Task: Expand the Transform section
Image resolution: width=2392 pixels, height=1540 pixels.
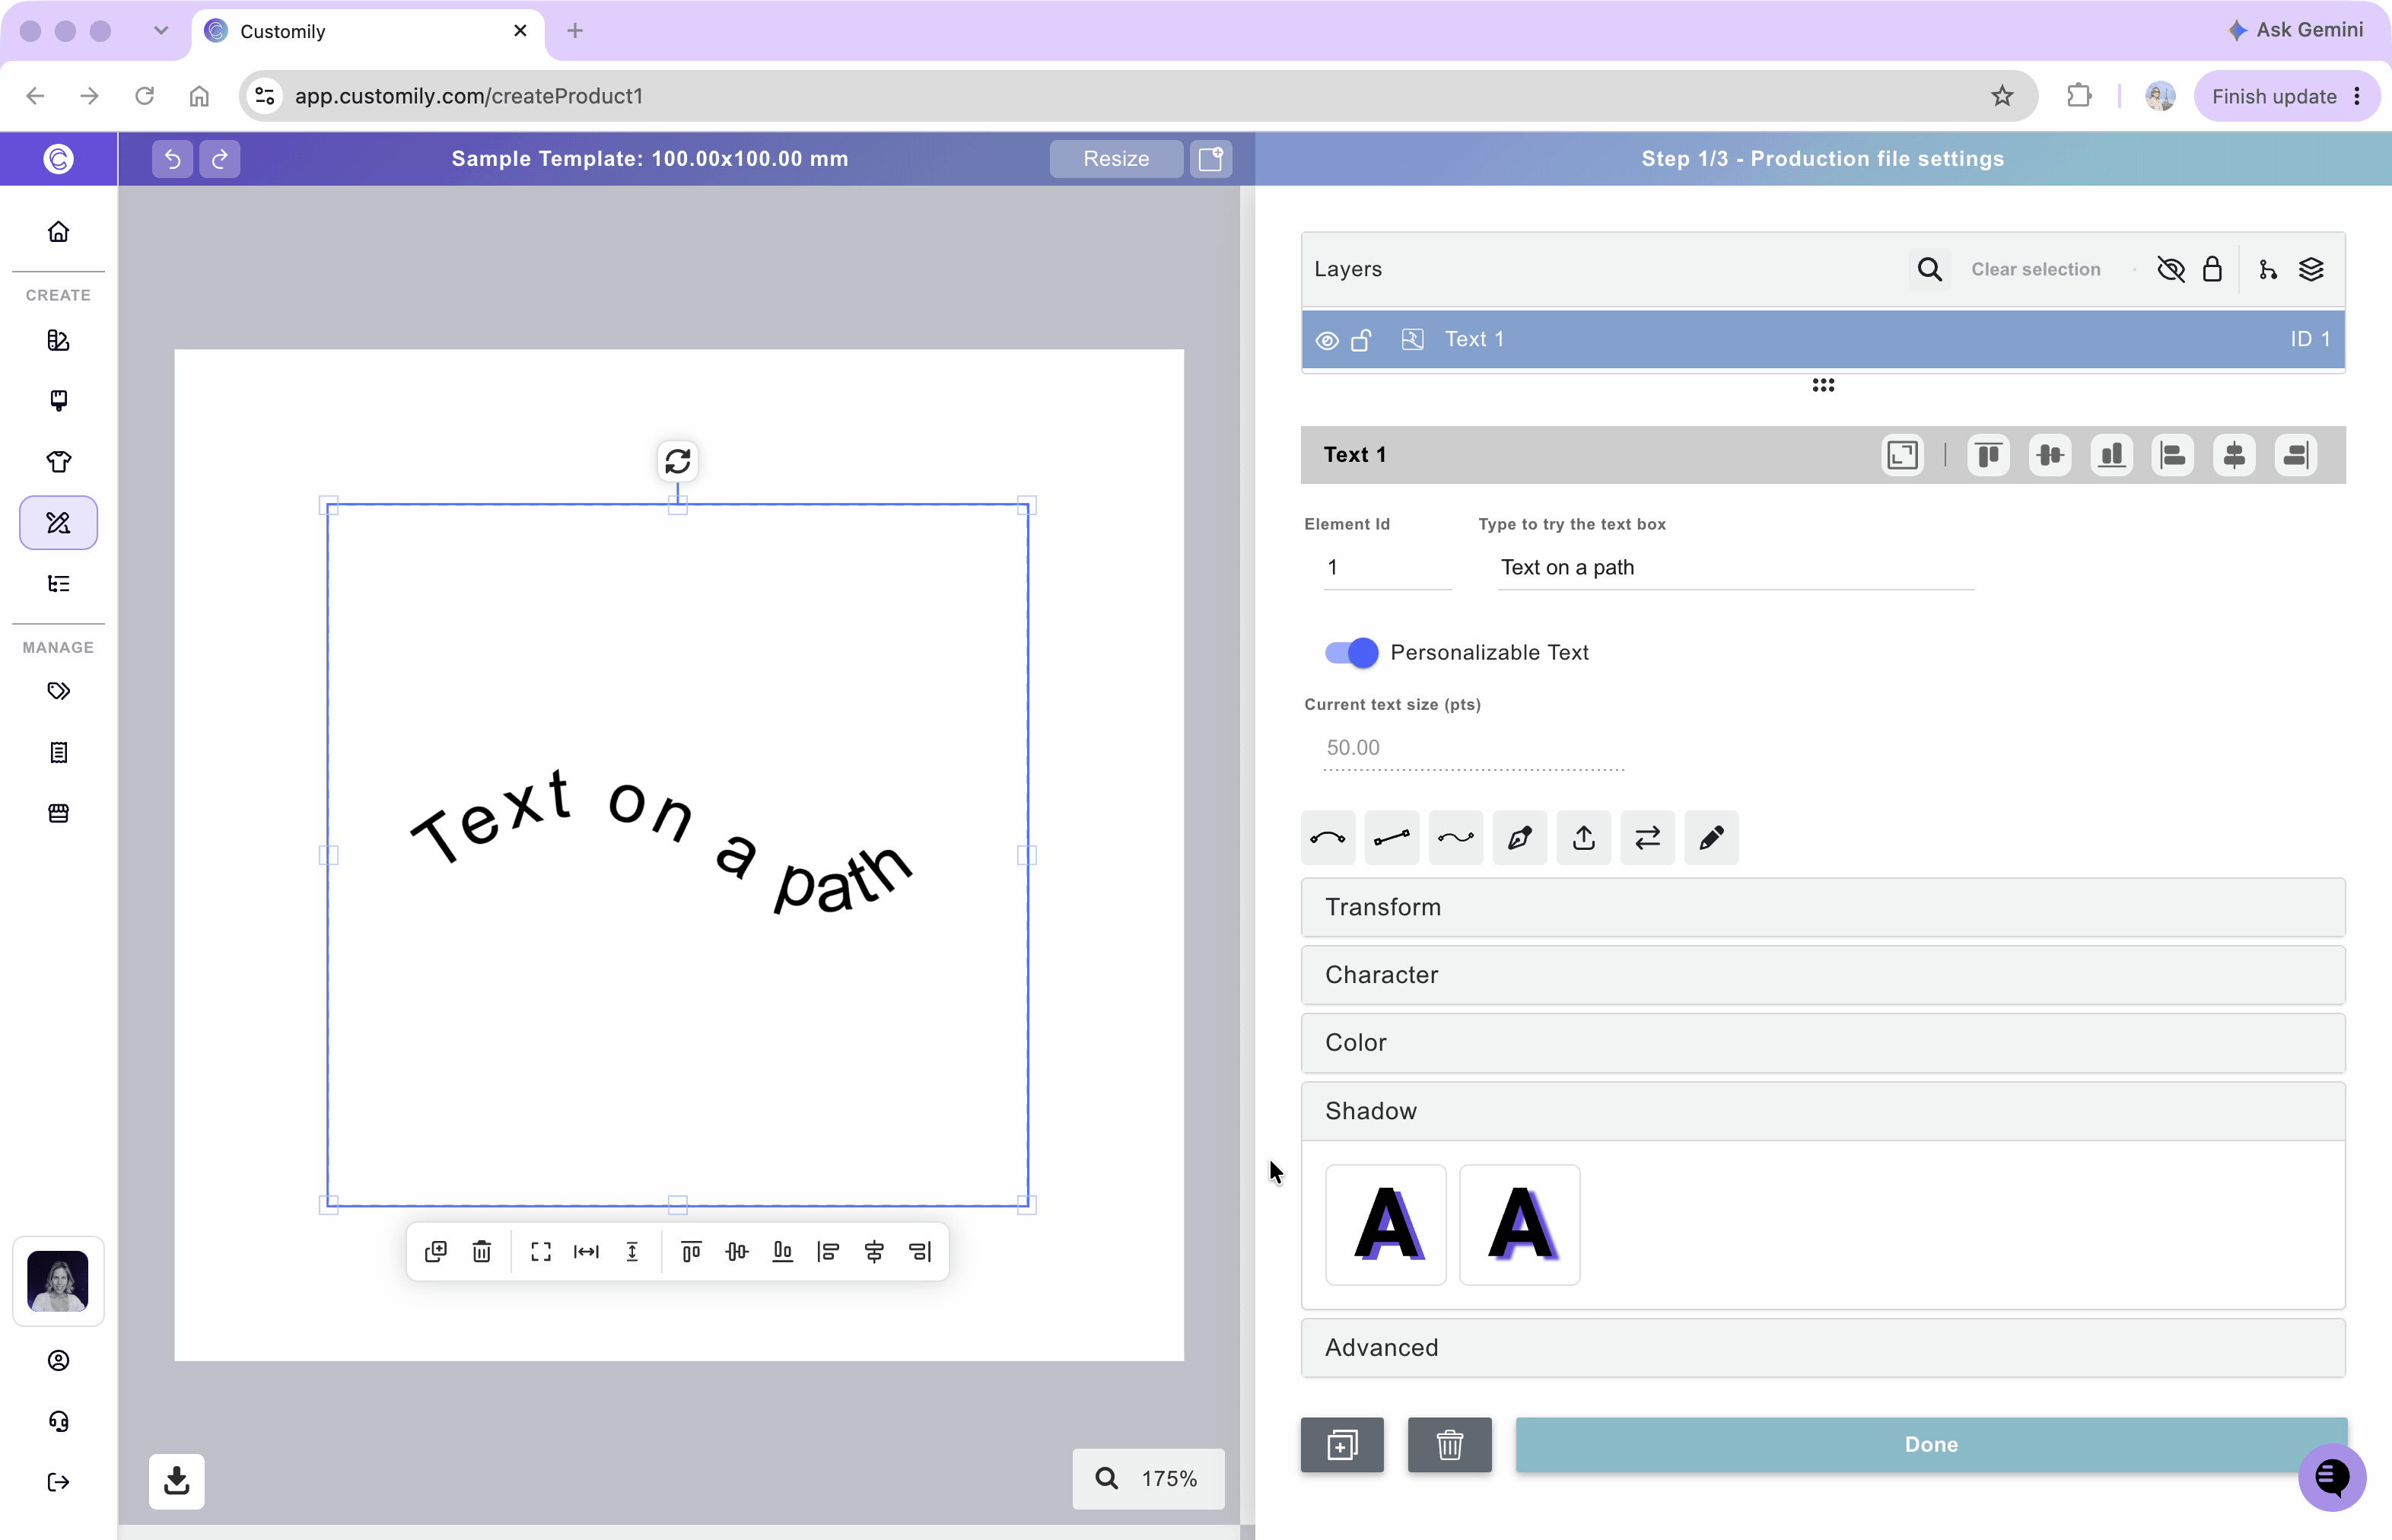Action: (x=1823, y=907)
